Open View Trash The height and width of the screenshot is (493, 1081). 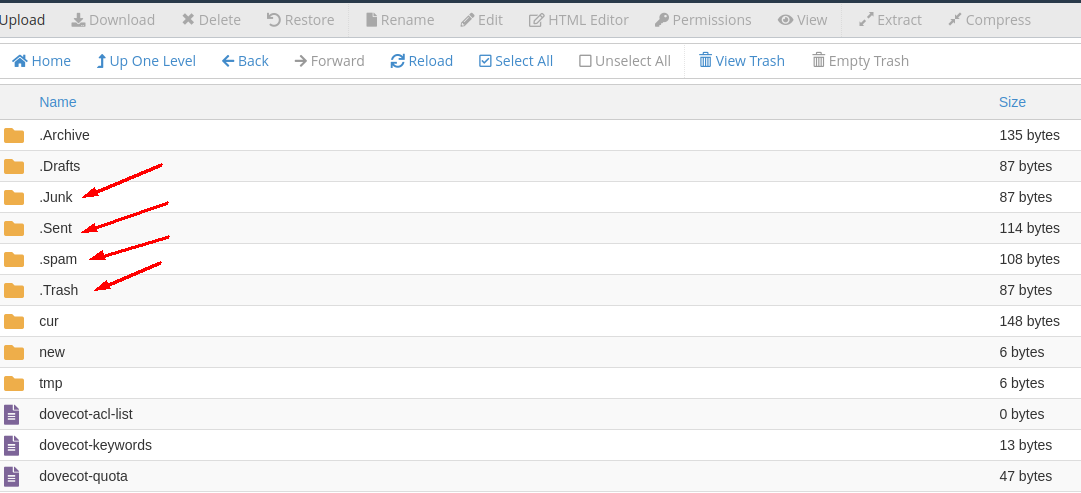742,61
